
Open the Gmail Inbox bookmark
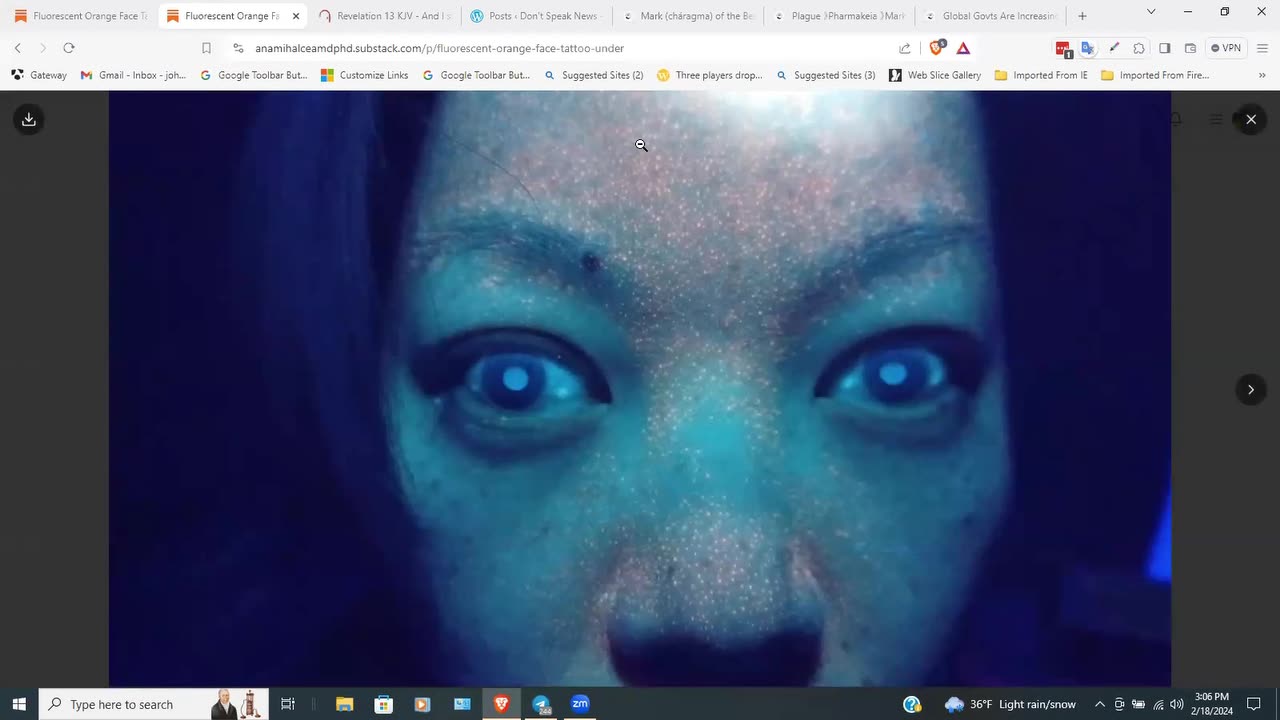tap(133, 75)
